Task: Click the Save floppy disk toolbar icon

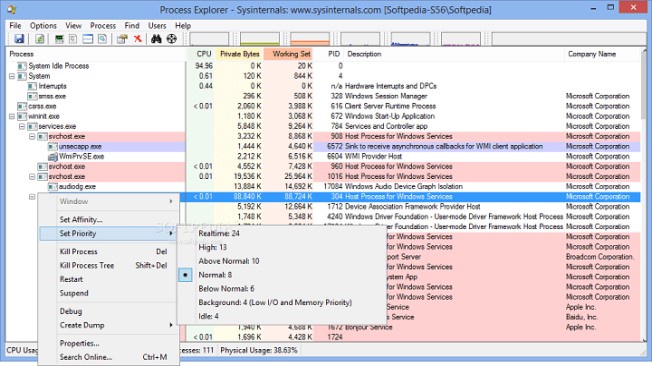Action: coord(19,39)
